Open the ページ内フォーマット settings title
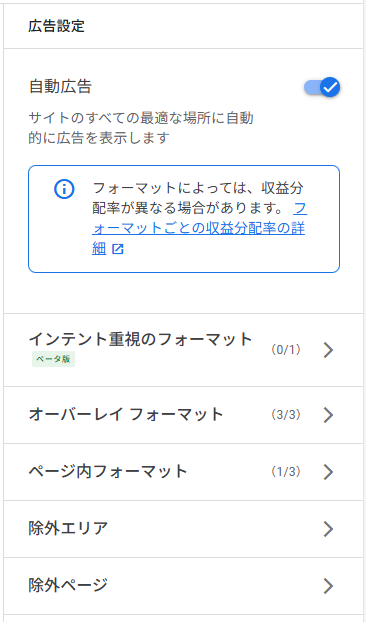Viewport: 366px width, 622px height. (108, 472)
